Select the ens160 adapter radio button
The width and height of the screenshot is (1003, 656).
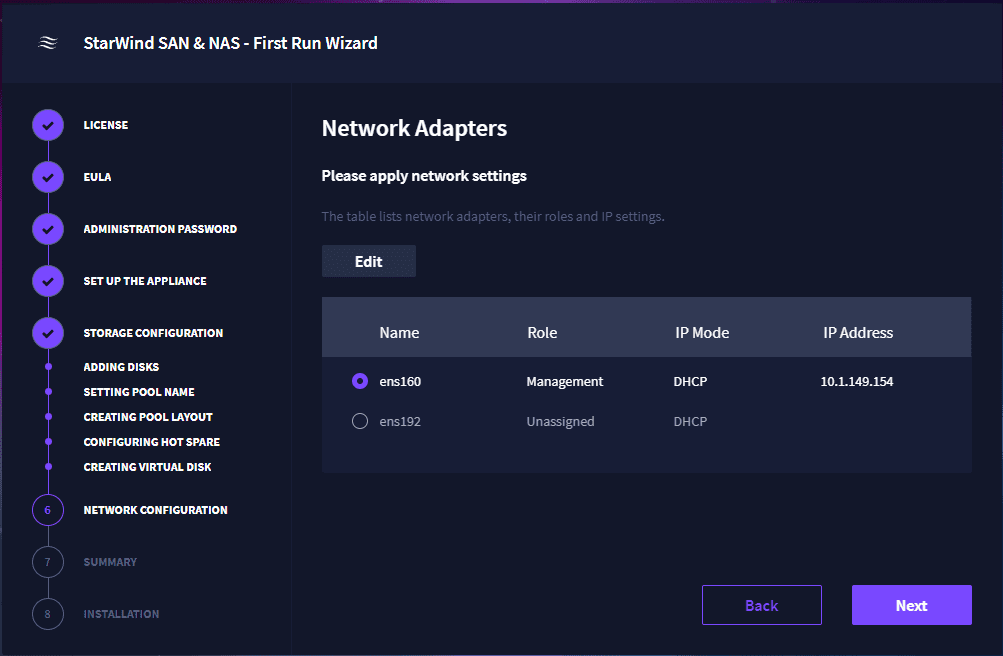360,381
